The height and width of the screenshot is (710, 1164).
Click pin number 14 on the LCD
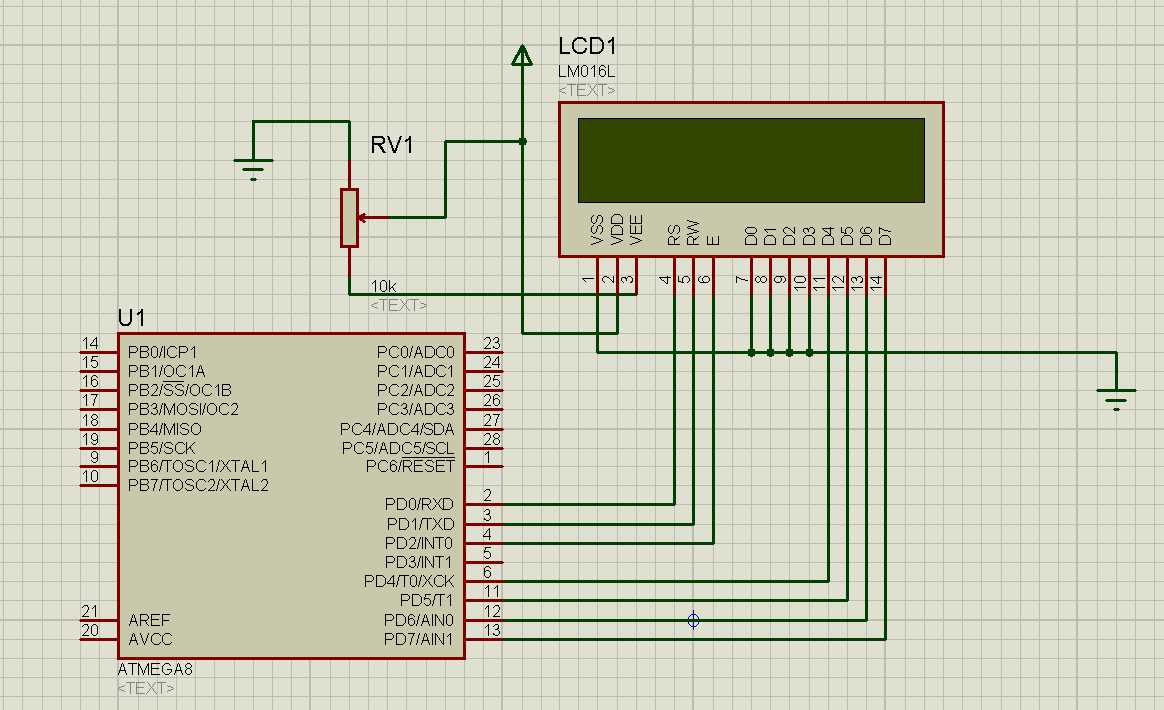coord(877,282)
